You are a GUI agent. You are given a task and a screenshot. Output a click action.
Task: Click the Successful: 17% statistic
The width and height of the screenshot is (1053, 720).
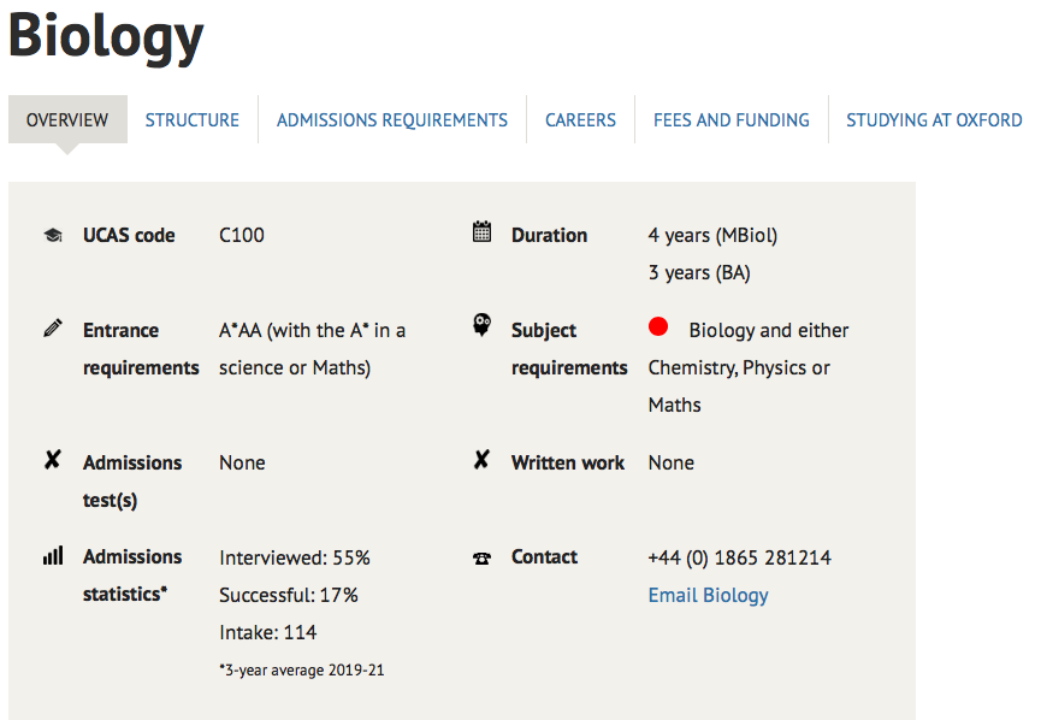(x=289, y=595)
